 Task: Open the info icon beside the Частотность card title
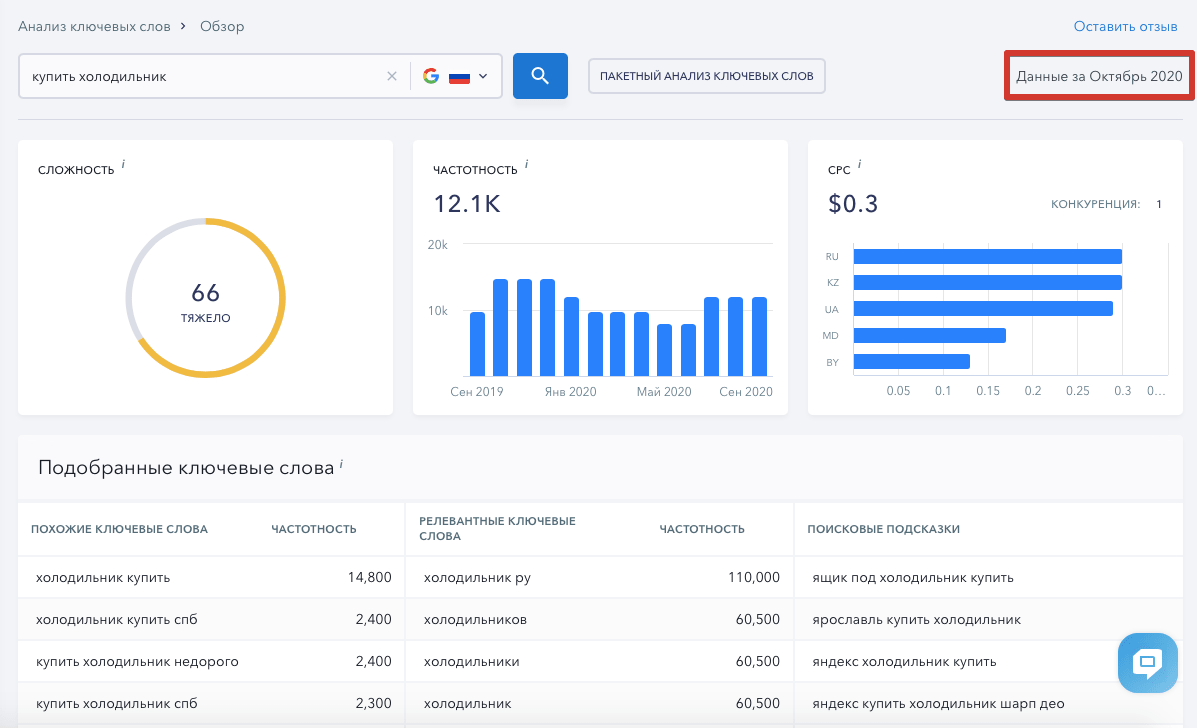(526, 164)
